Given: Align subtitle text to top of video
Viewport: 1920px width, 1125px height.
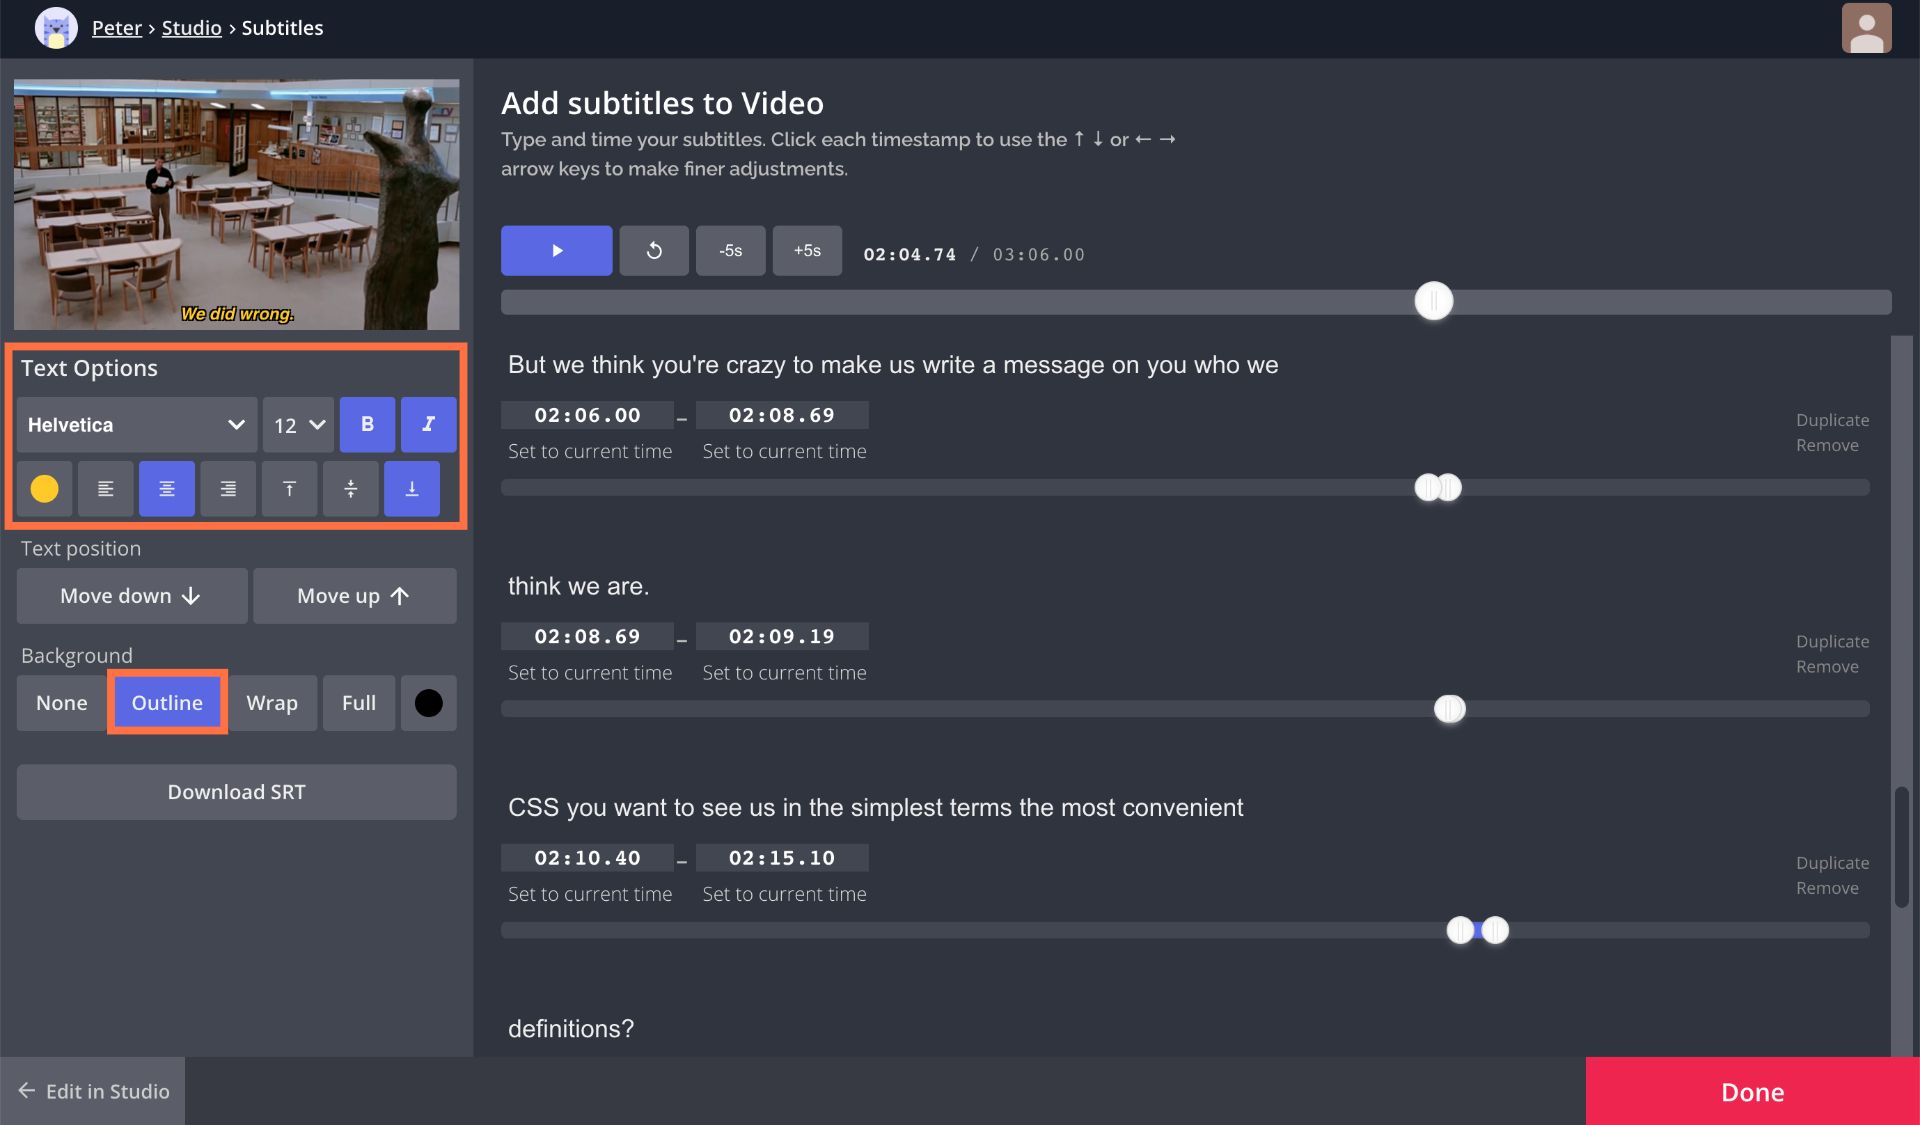Looking at the screenshot, I should 289,489.
